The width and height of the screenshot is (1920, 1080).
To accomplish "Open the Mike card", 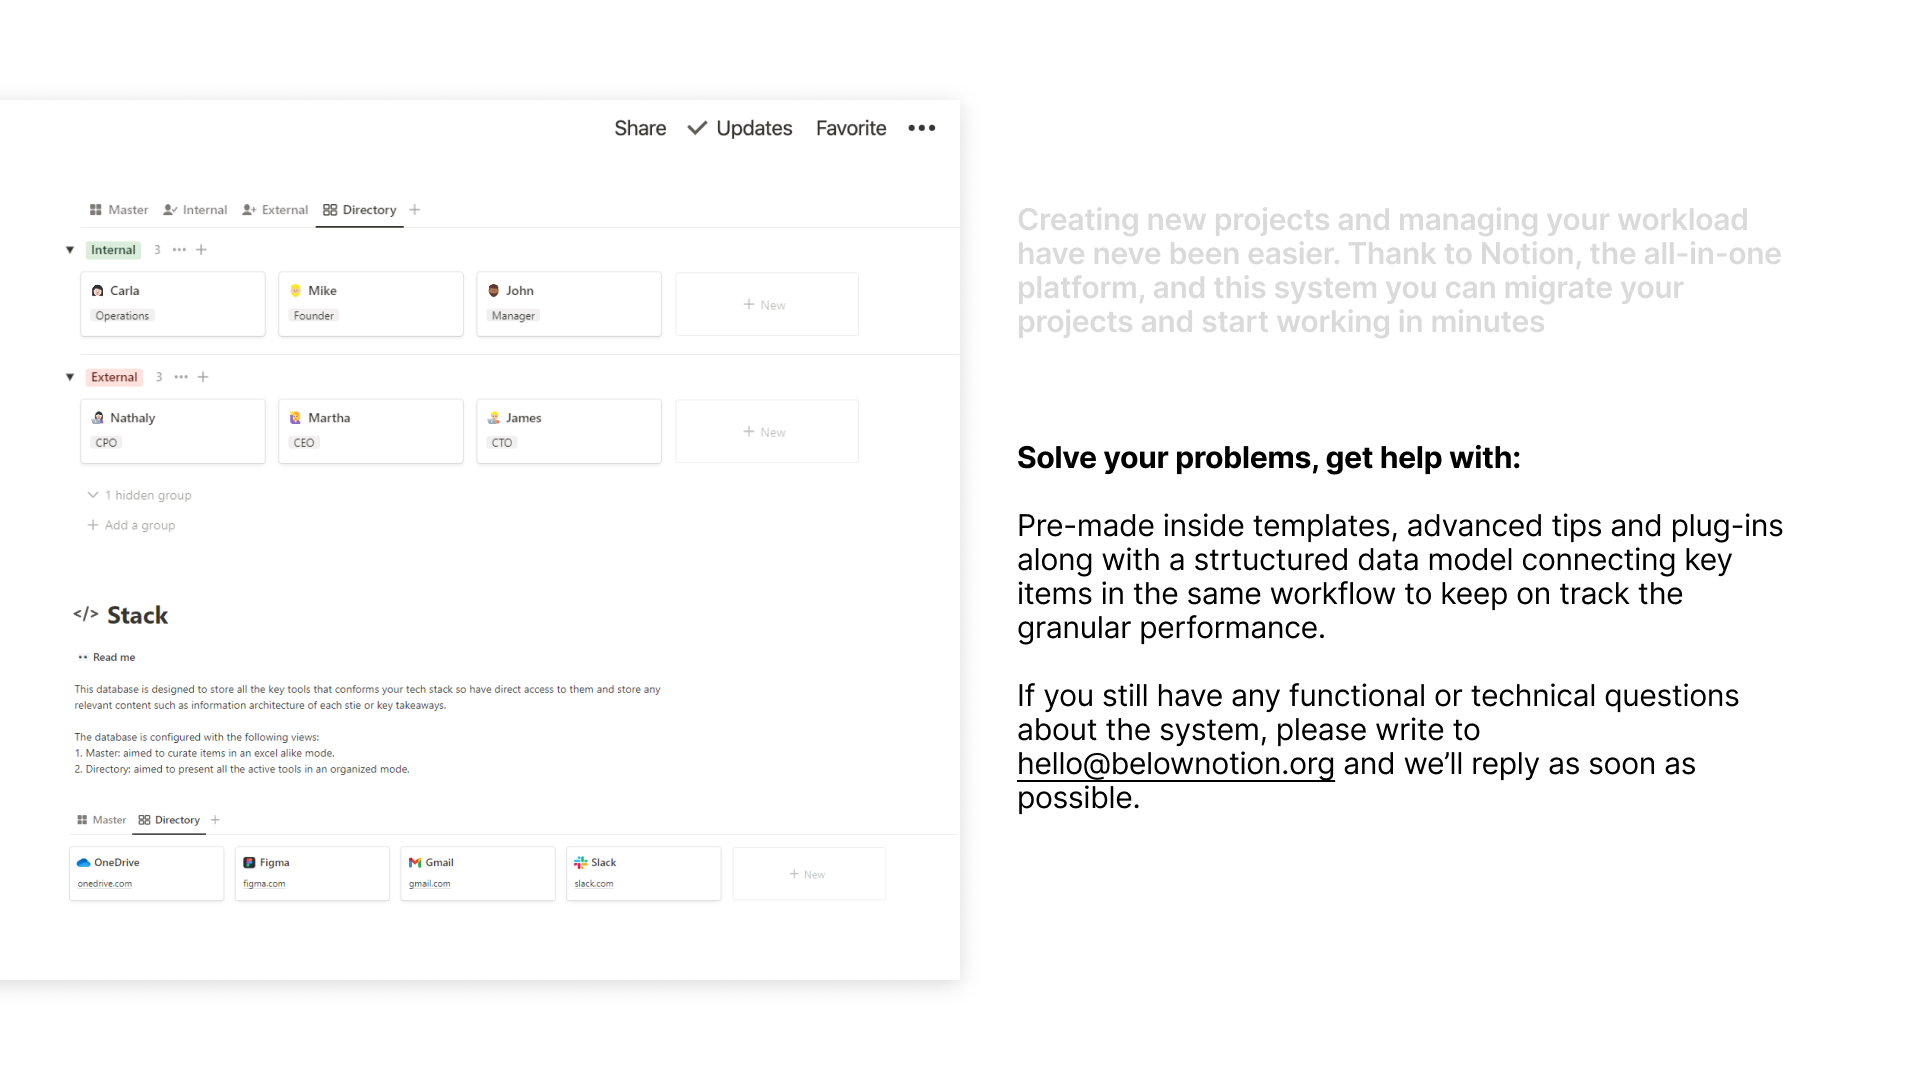I will click(x=371, y=304).
